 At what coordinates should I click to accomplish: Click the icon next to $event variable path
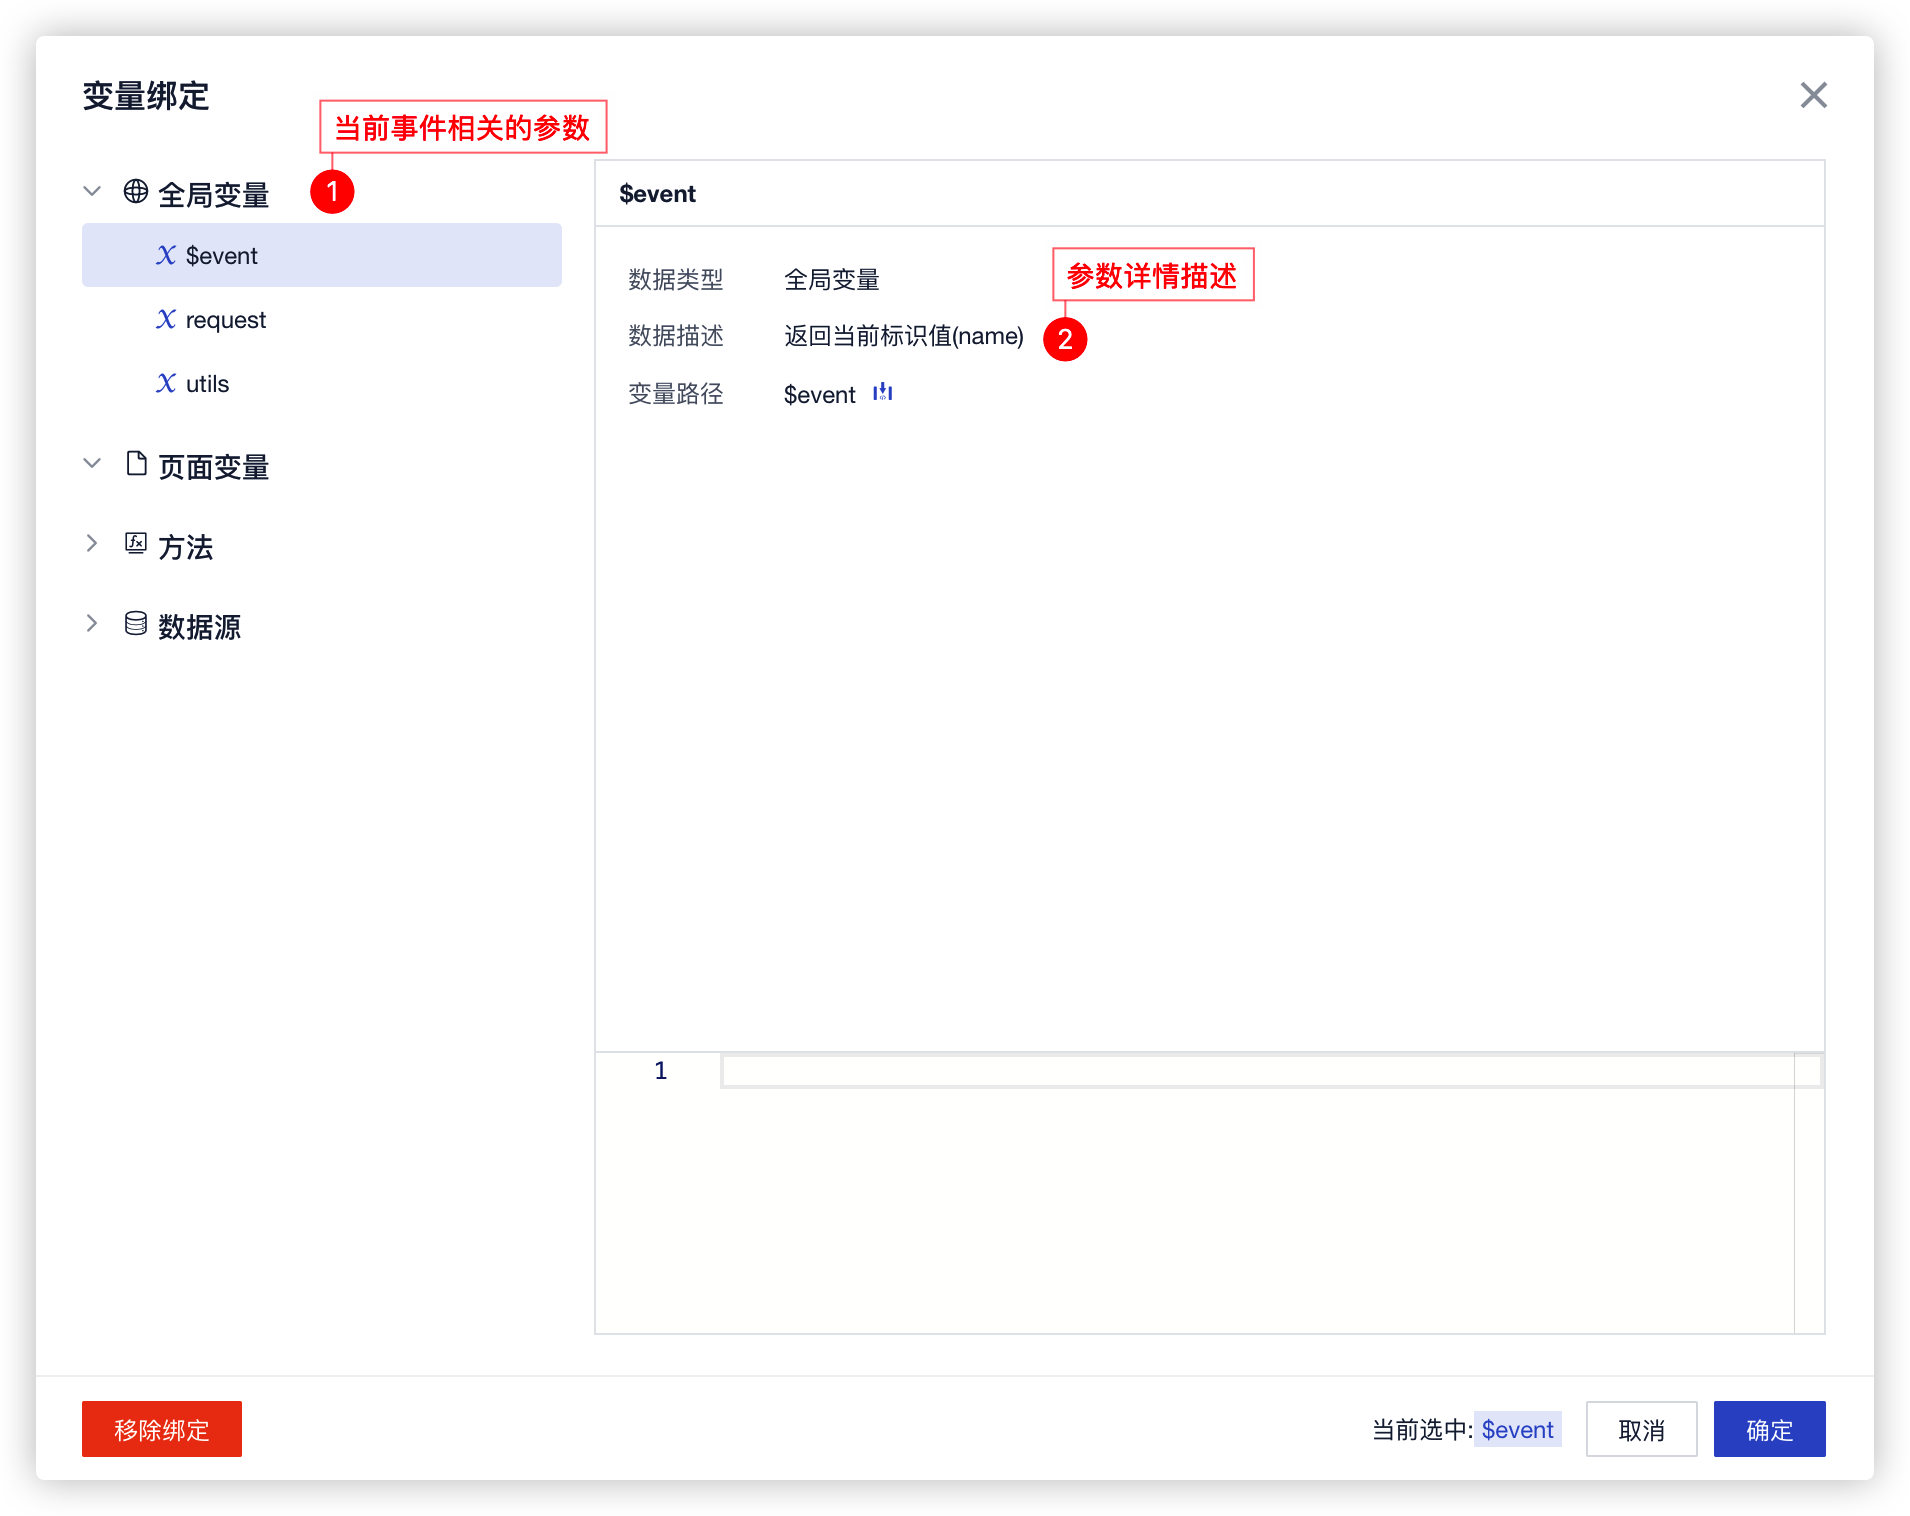(882, 393)
